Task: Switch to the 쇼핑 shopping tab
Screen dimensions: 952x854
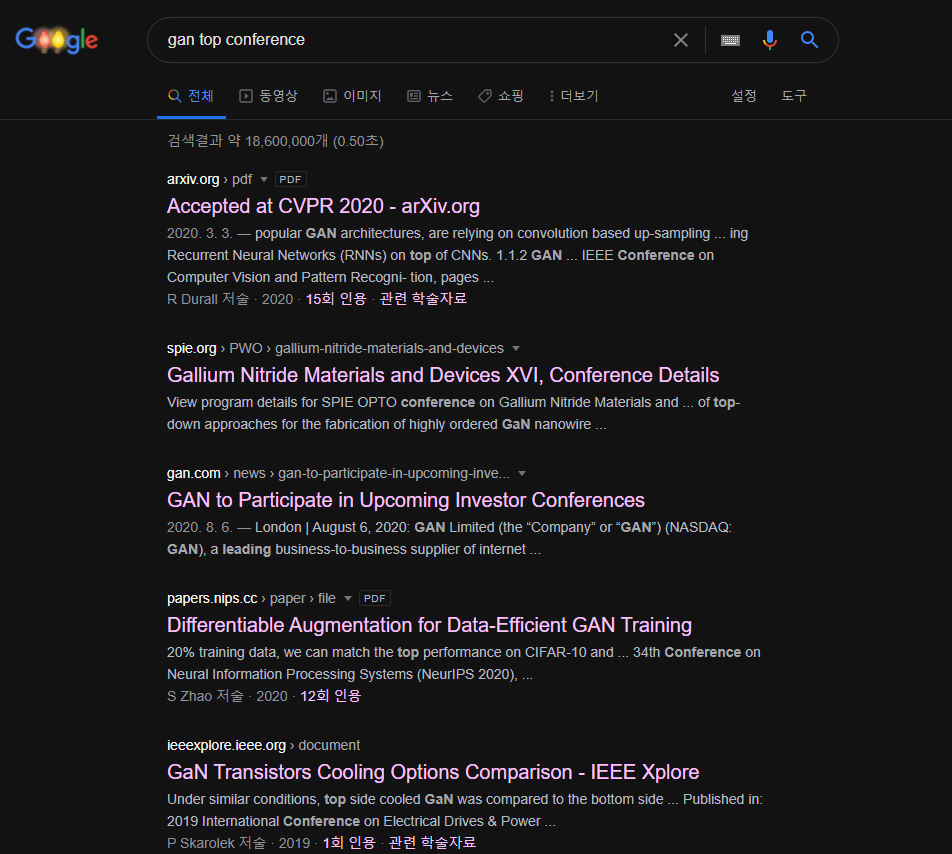Action: click(x=501, y=96)
